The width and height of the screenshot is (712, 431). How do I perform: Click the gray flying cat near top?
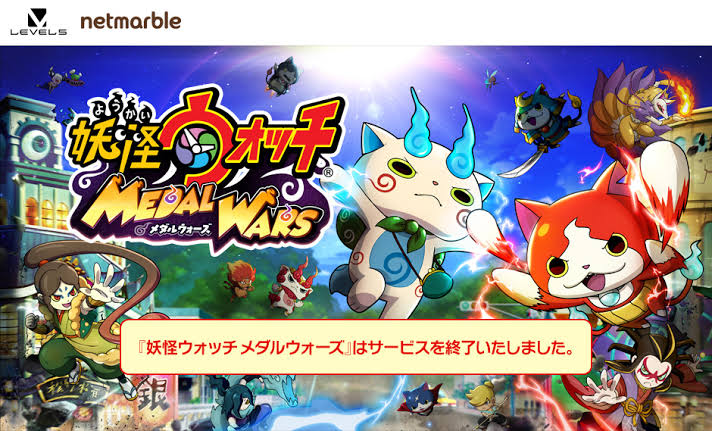(x=282, y=77)
